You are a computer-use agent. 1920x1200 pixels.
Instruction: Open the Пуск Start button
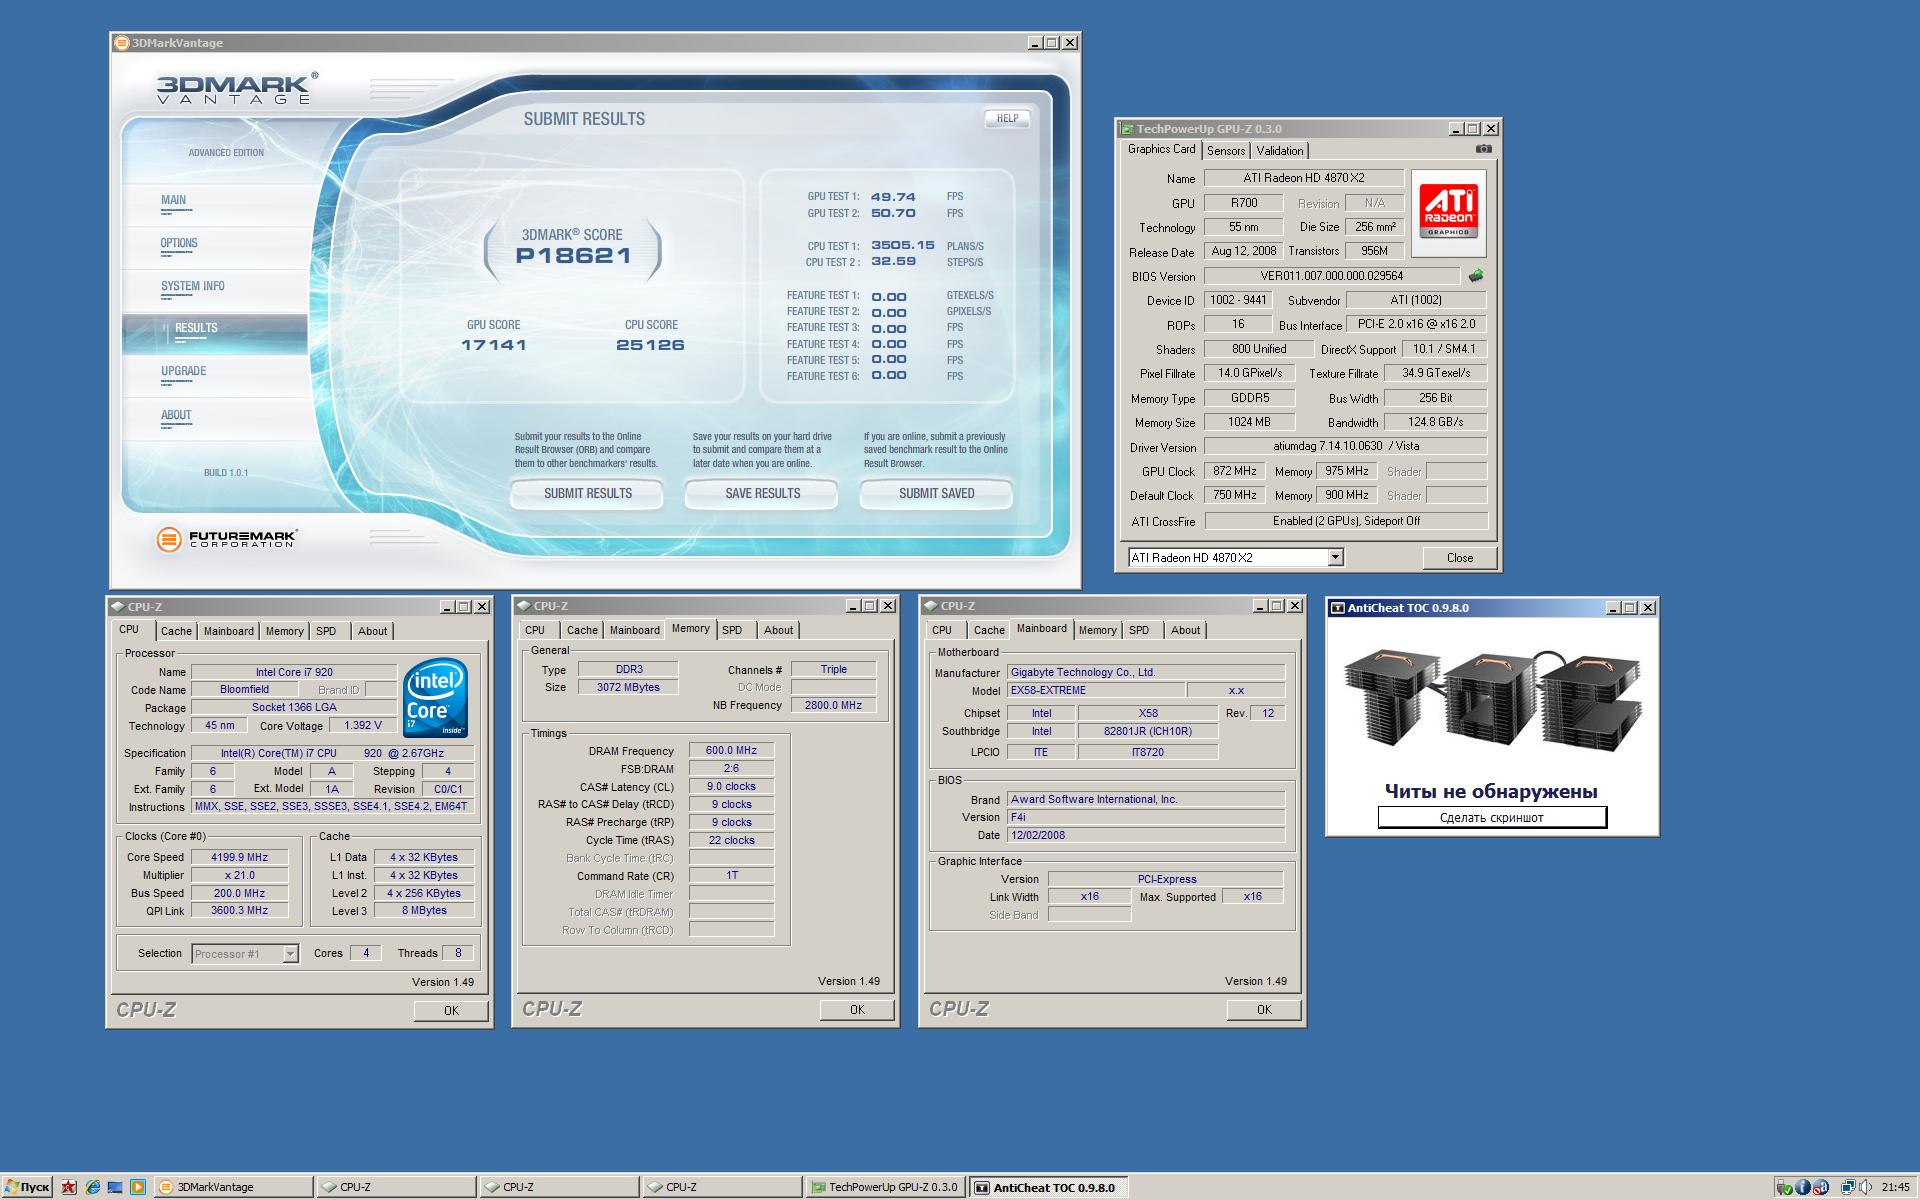click(x=27, y=1187)
